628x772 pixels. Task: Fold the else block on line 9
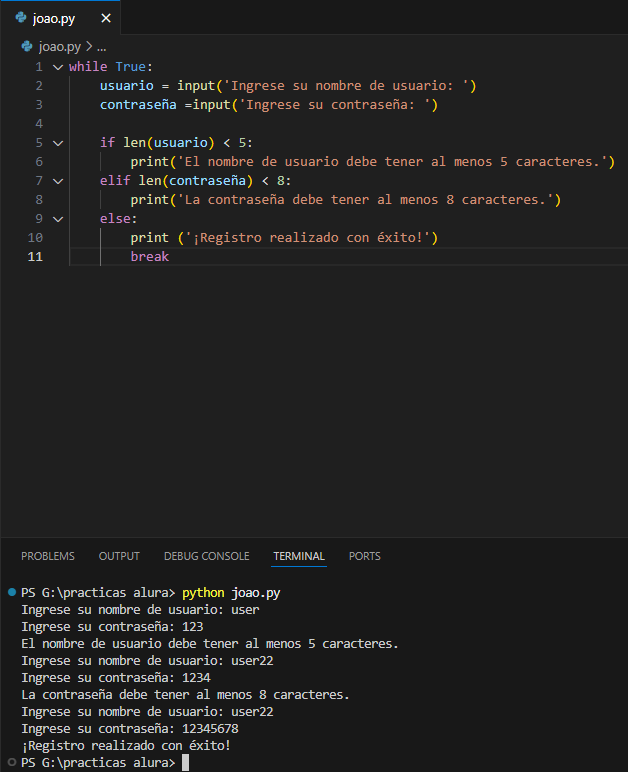click(x=57, y=219)
